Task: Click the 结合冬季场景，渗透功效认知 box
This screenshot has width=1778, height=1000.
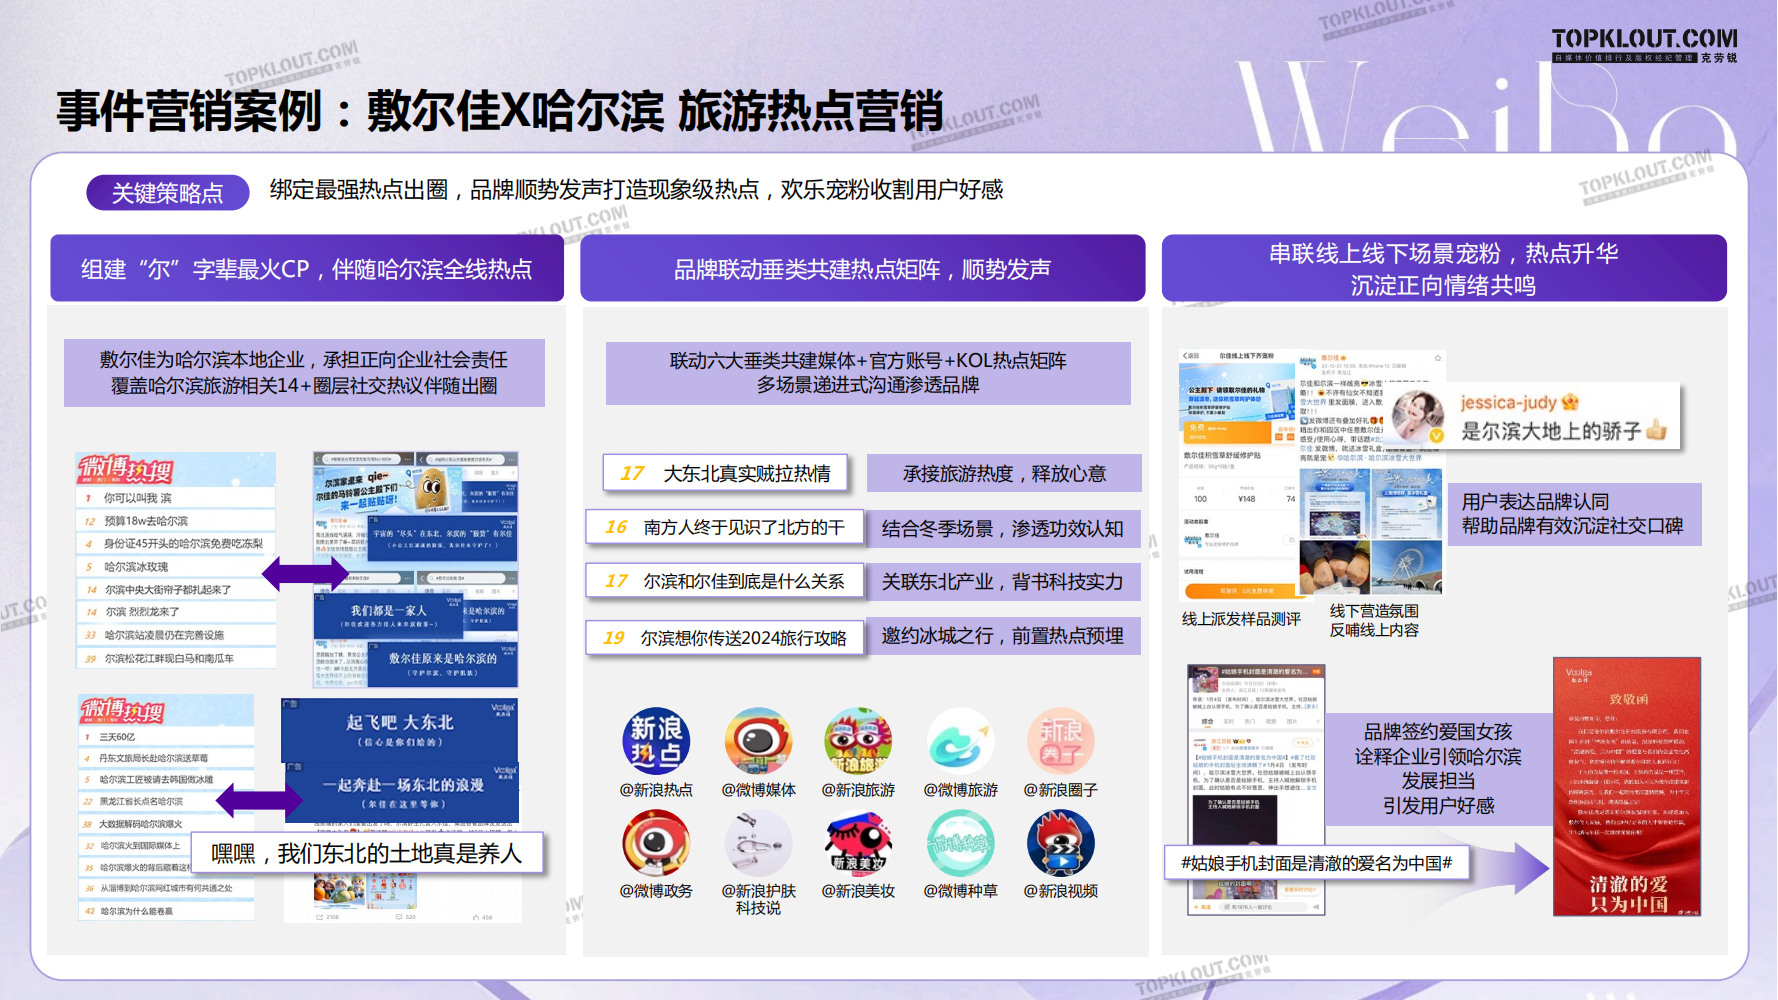Action: [1004, 528]
